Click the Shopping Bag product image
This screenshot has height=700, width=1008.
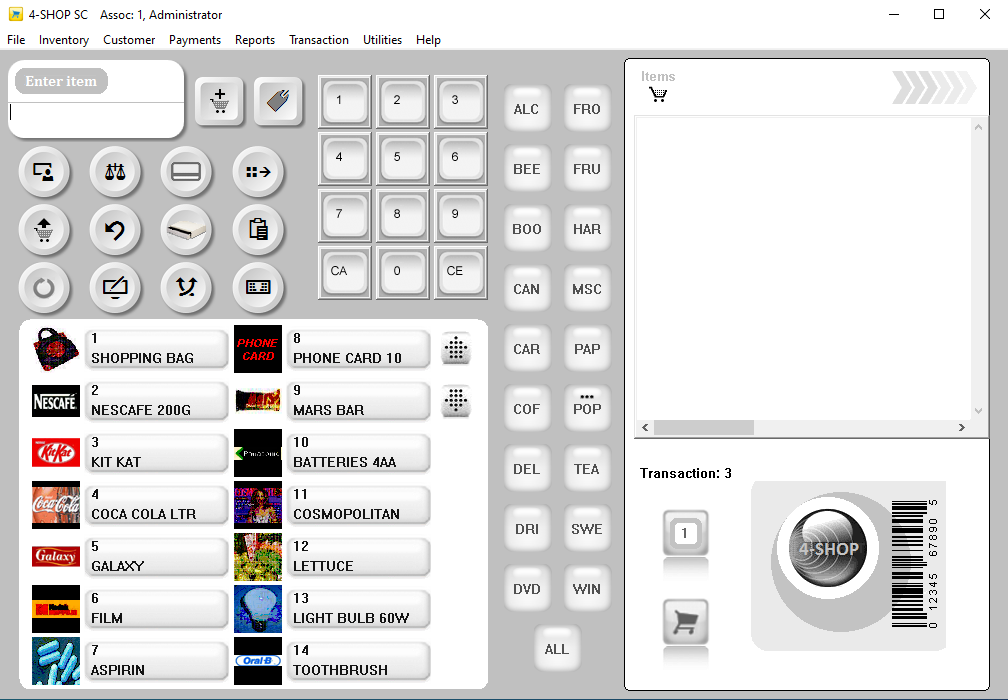tap(56, 349)
